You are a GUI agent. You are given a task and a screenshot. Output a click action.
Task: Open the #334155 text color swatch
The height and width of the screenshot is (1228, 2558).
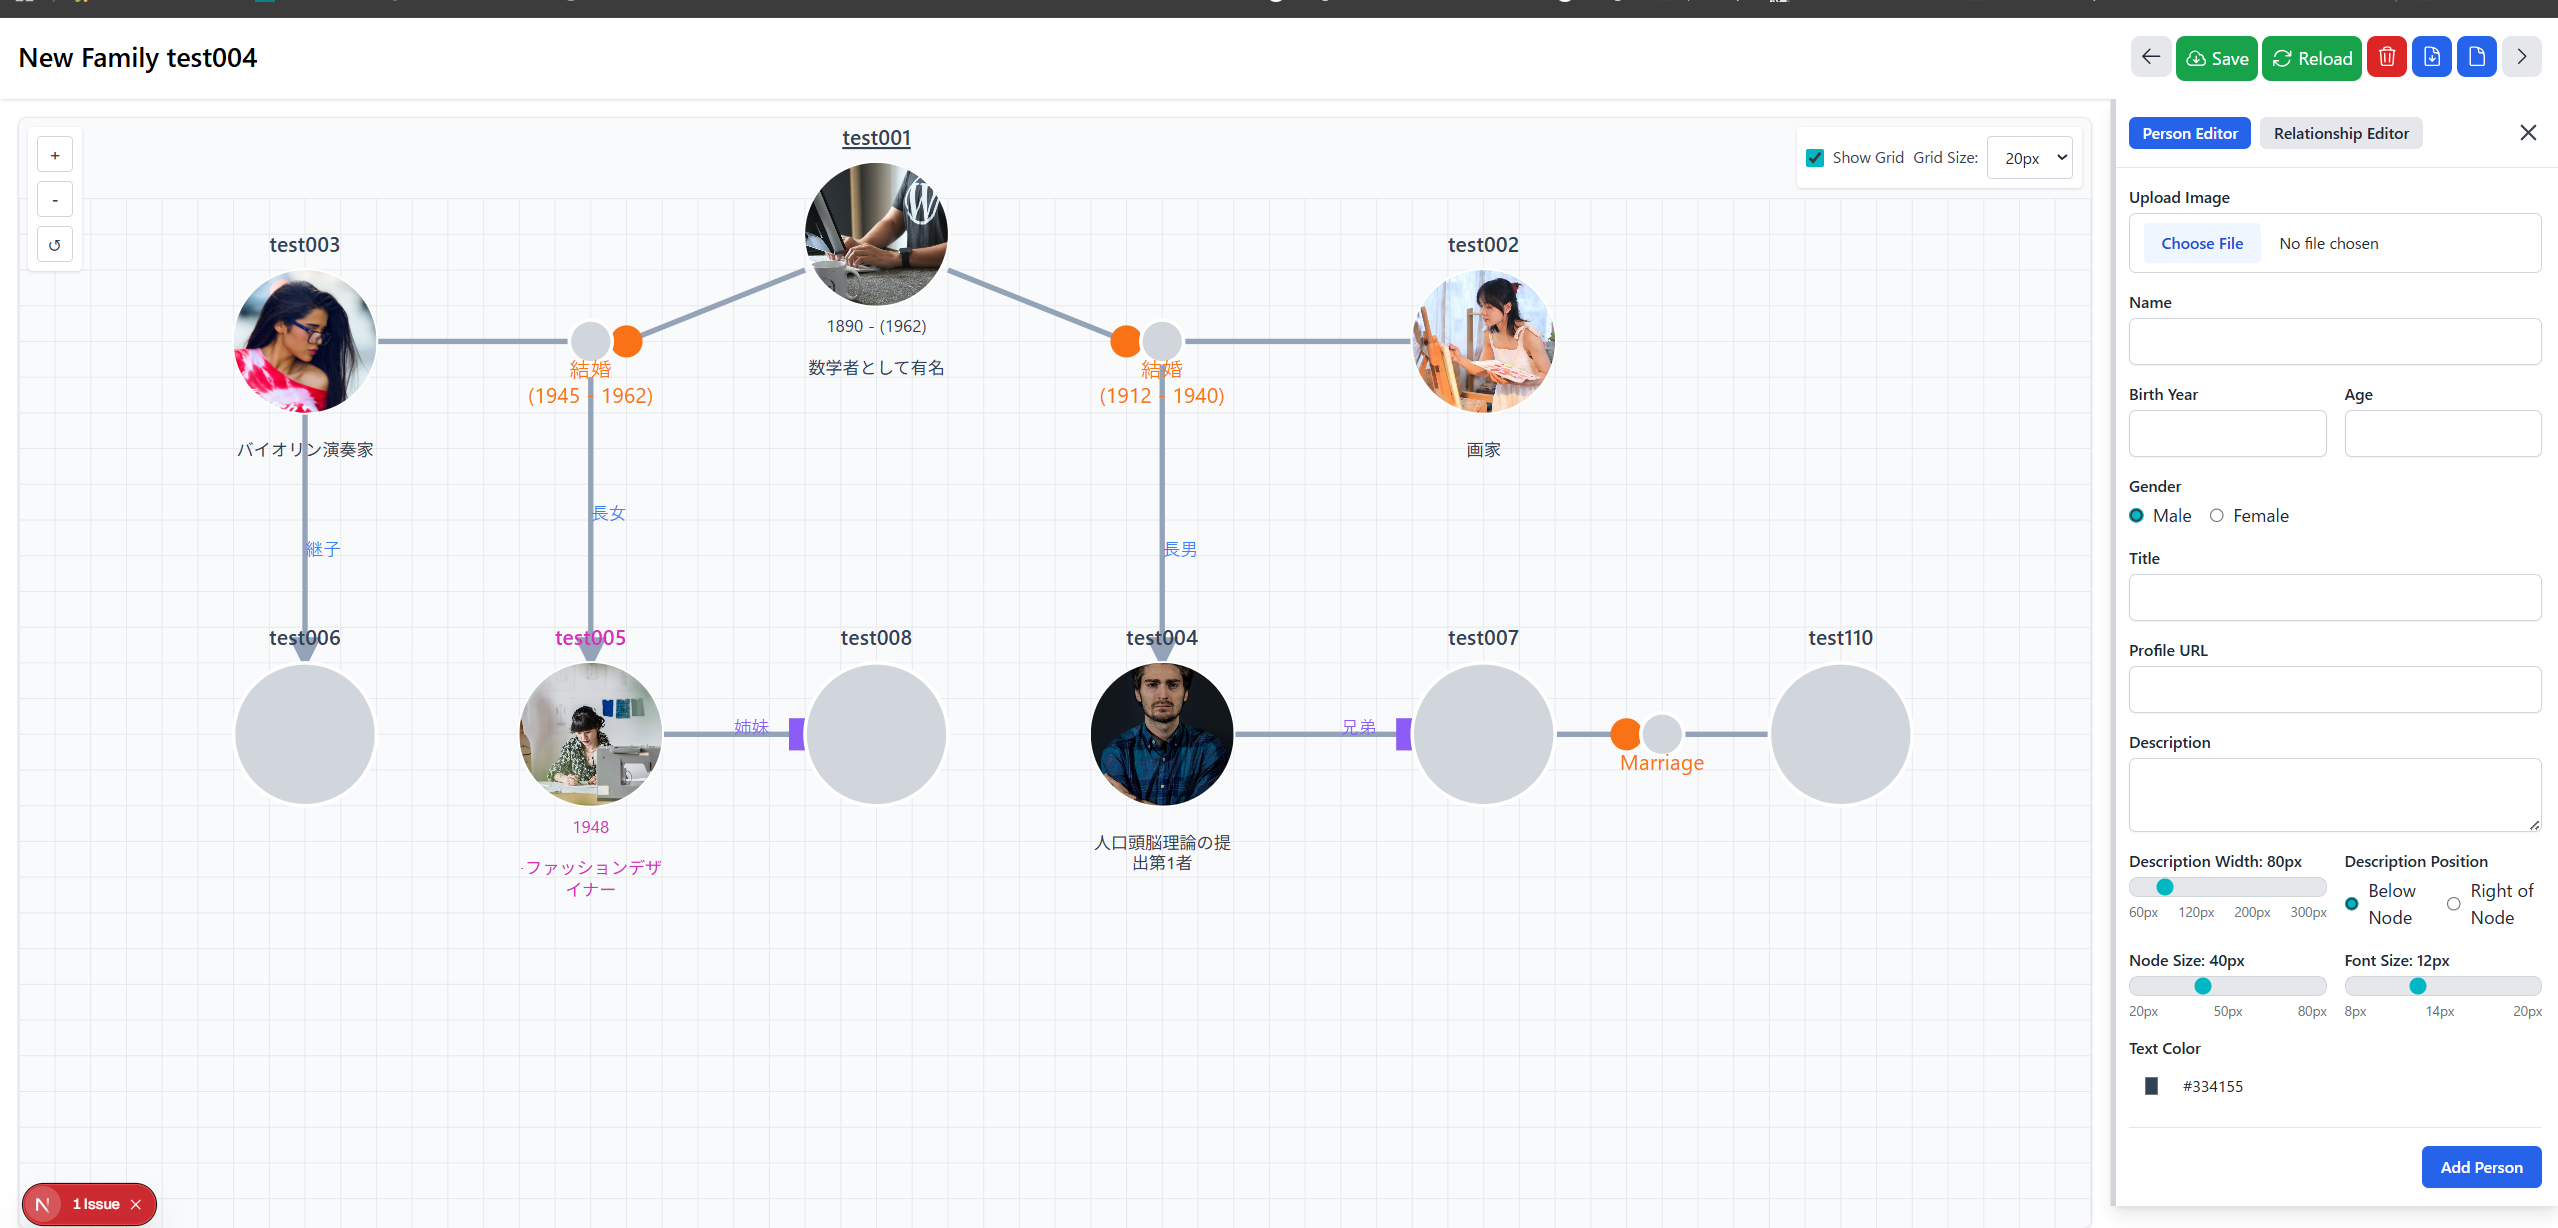[2151, 1086]
